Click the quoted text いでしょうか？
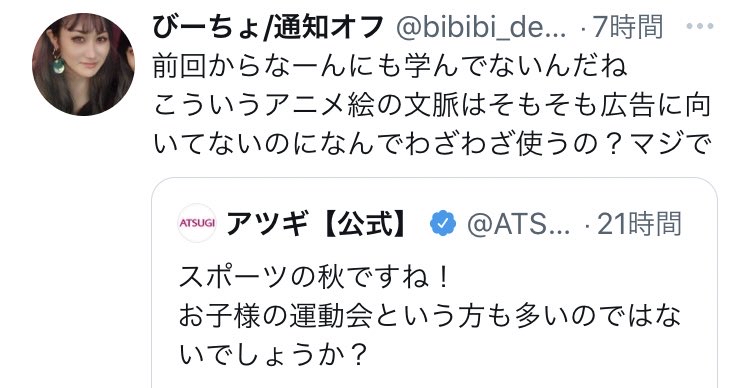Image resolution: width=750 pixels, height=388 pixels. click(x=273, y=355)
